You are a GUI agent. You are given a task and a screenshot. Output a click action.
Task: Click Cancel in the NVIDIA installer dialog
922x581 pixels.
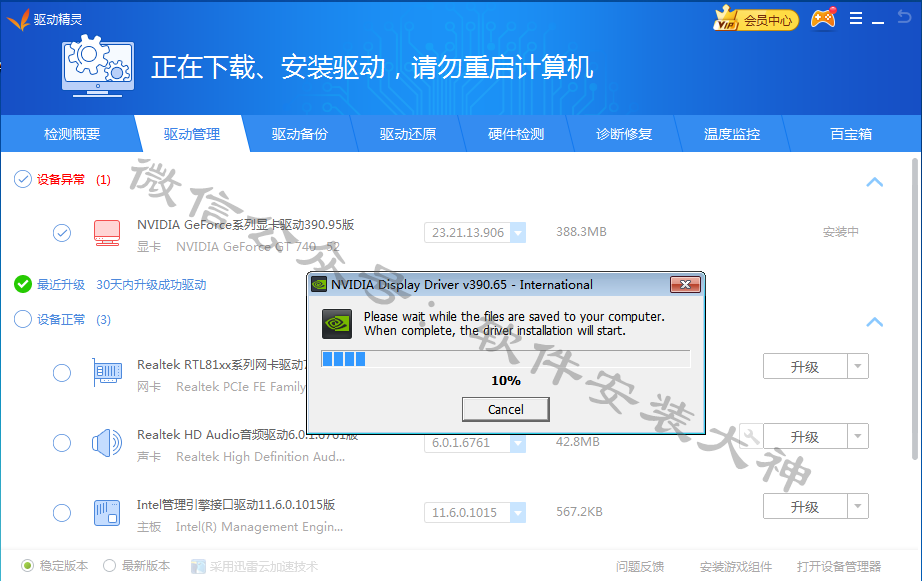506,409
